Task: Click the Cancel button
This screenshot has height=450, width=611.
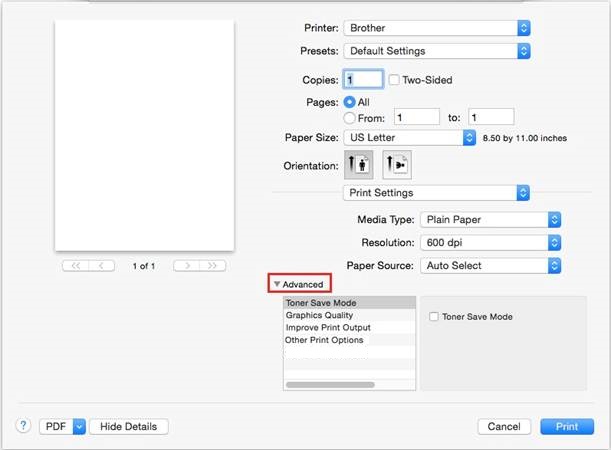Action: tap(504, 427)
